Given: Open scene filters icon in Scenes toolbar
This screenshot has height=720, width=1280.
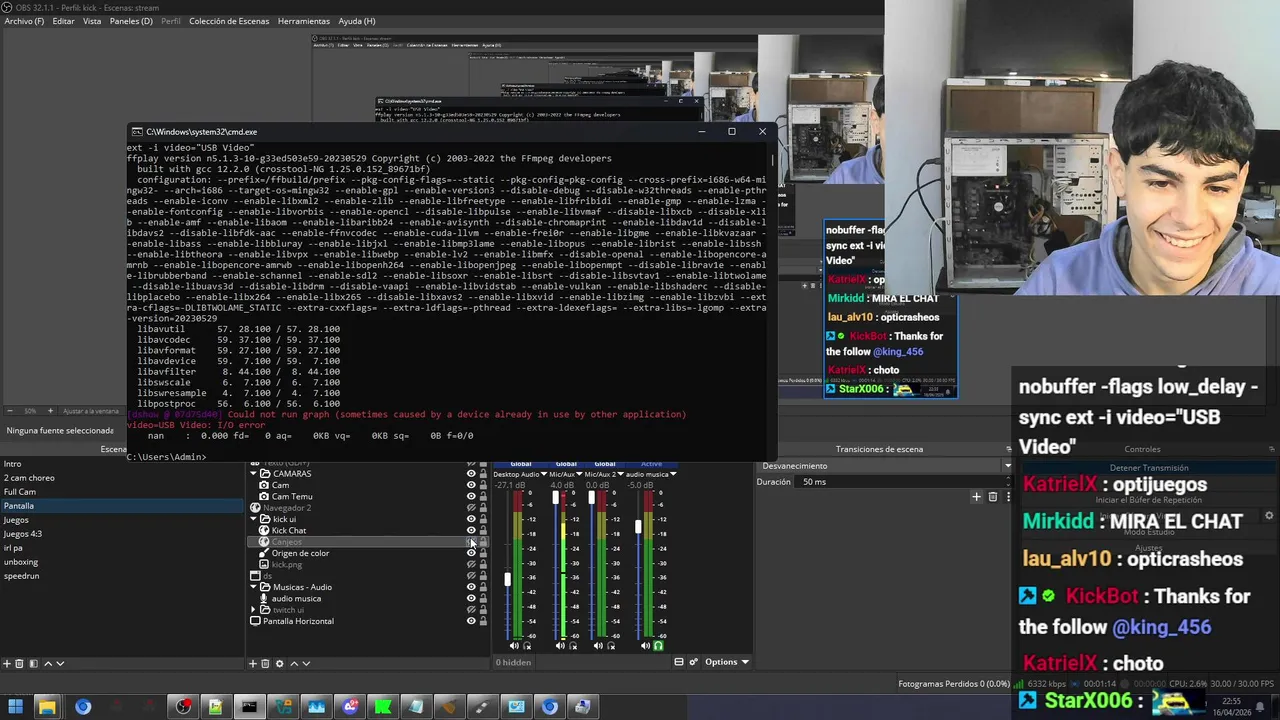Looking at the screenshot, I should click(x=33, y=663).
